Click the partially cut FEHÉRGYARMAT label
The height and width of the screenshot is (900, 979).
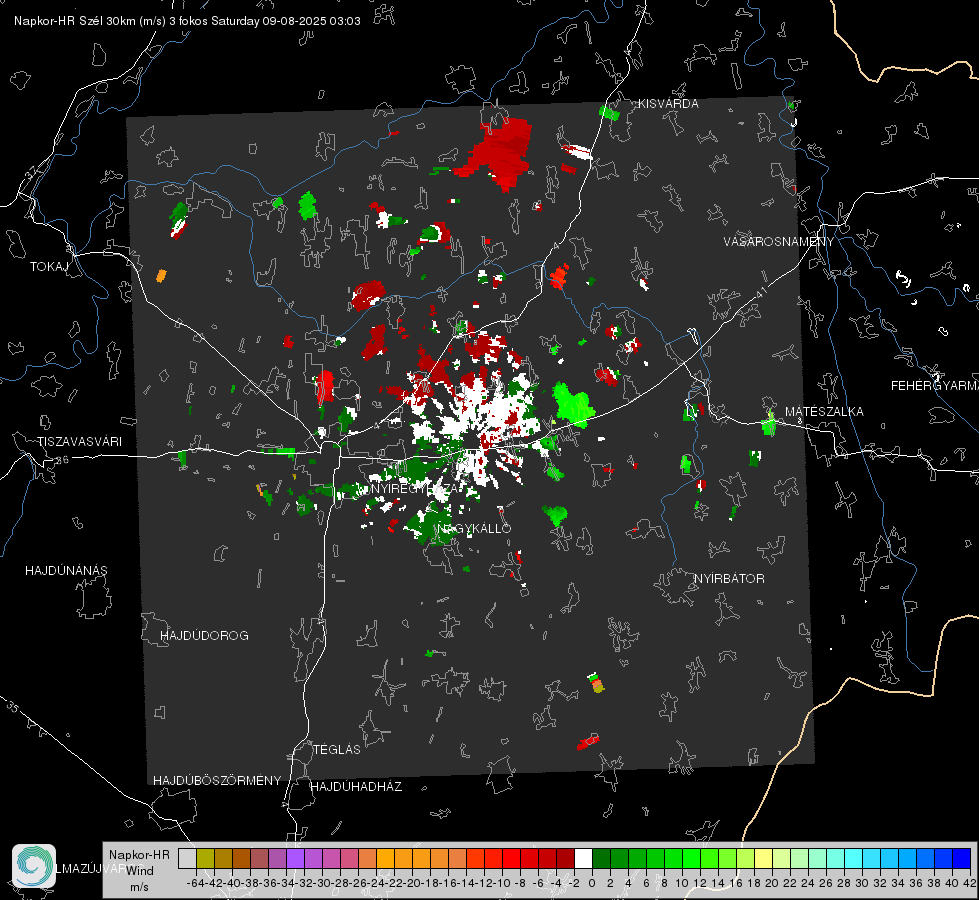coord(934,386)
